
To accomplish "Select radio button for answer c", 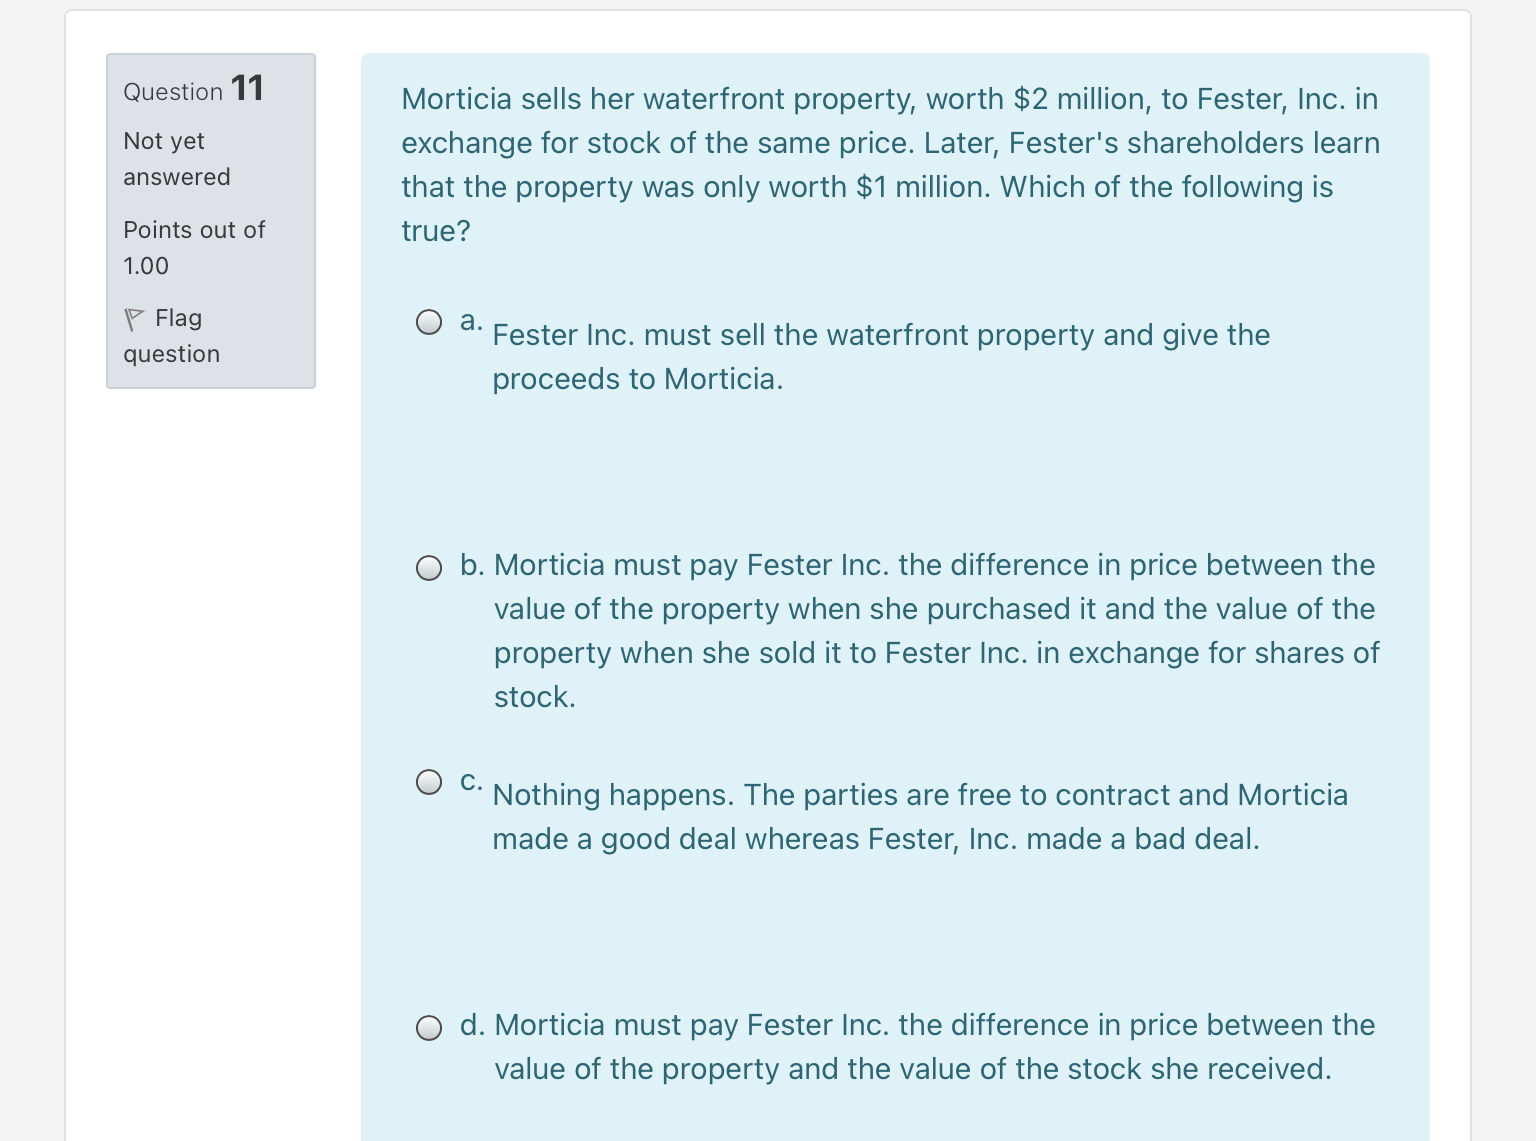I will (x=430, y=781).
